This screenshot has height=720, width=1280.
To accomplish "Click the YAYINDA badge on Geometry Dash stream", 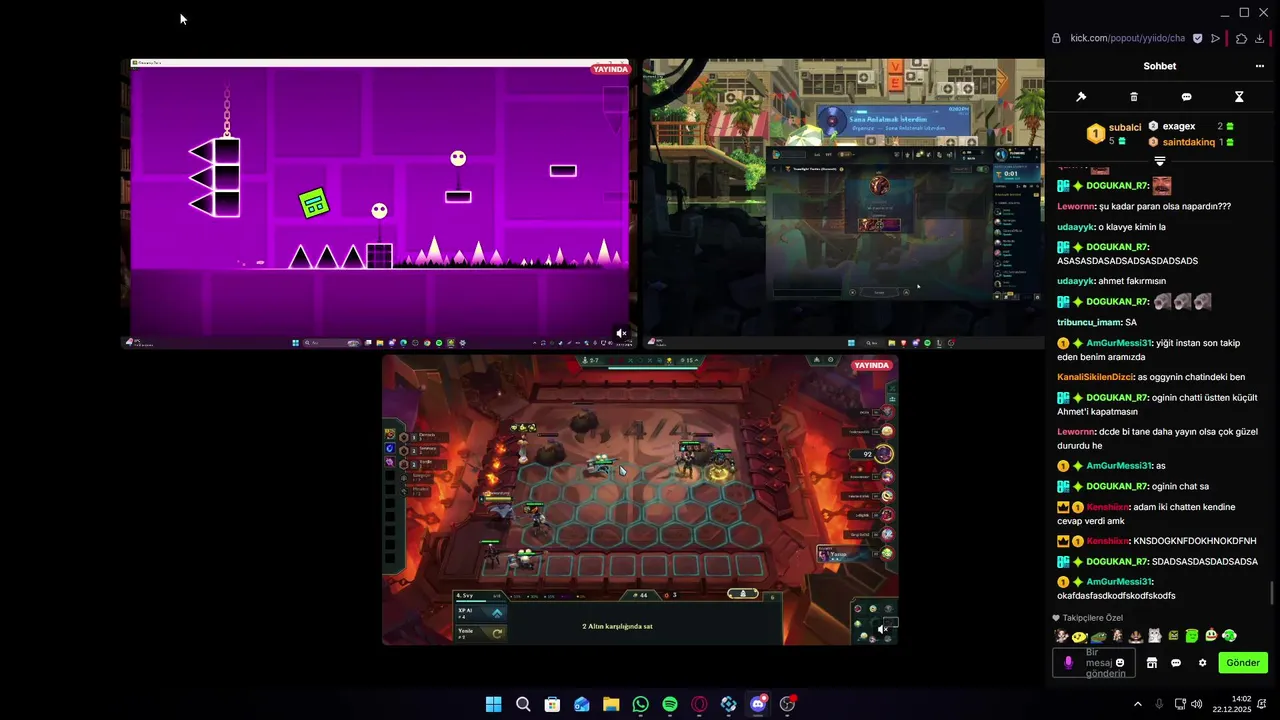I will click(x=611, y=69).
